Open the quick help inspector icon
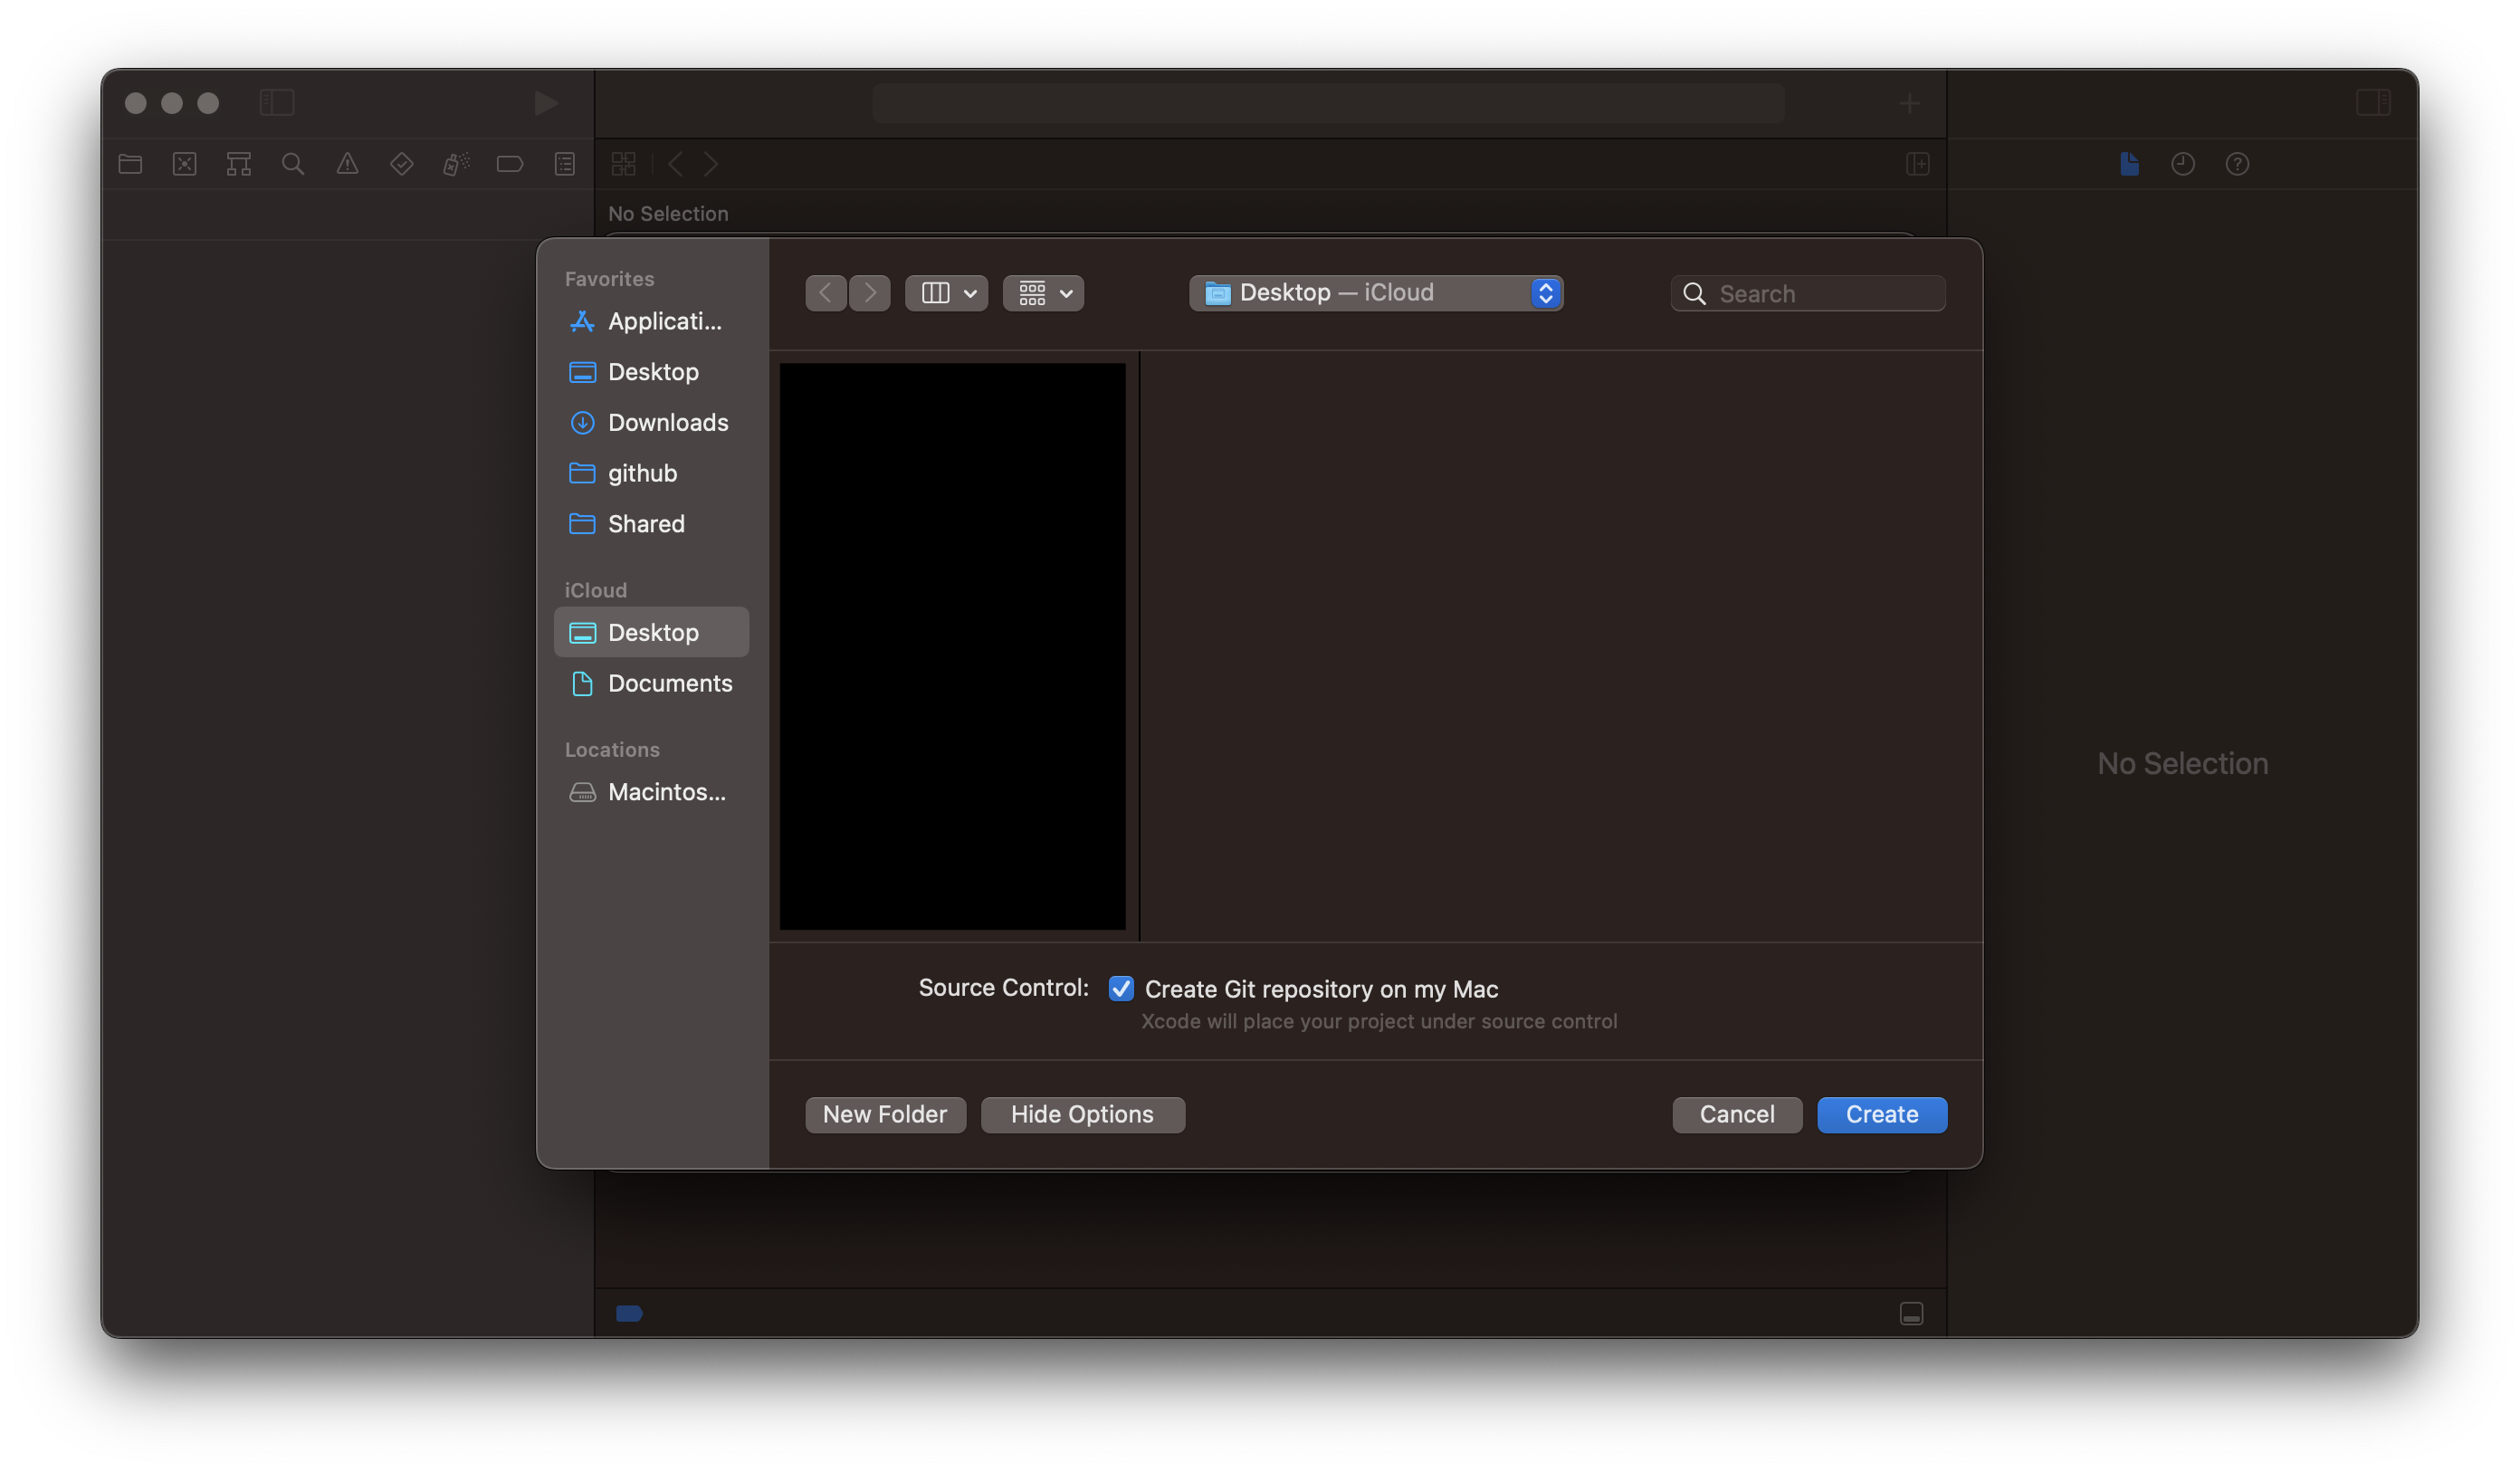2520x1472 pixels. pyautogui.click(x=2237, y=164)
